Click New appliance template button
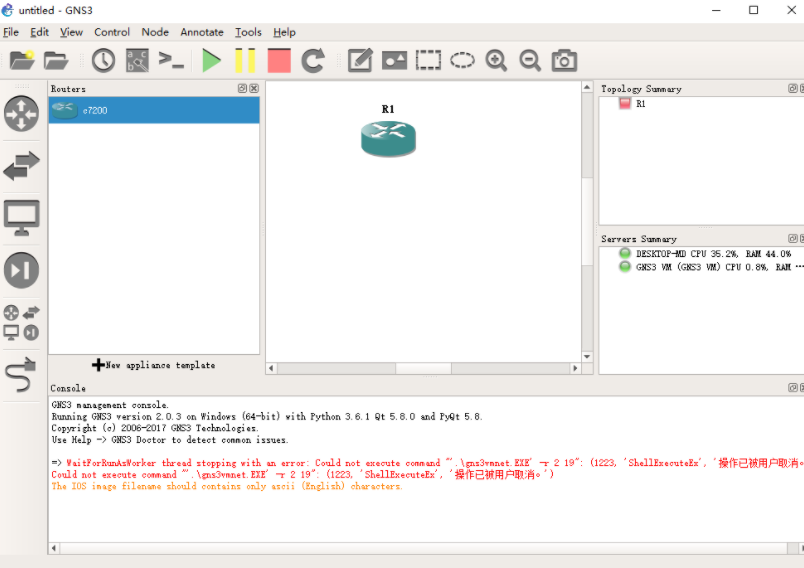Viewport: 804px width, 568px height. click(153, 365)
